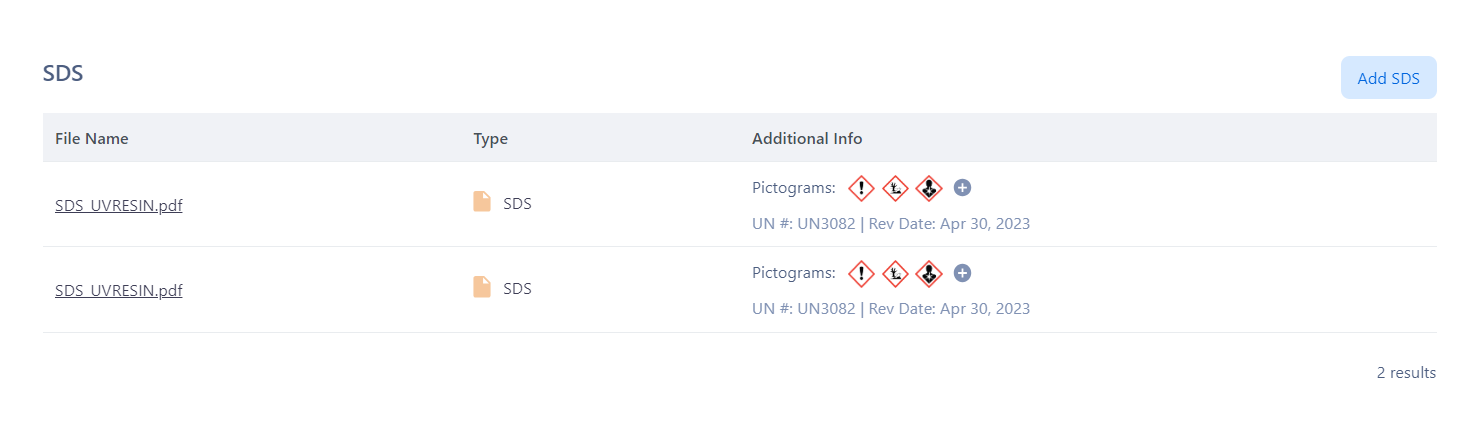Click the Type column header

click(x=491, y=139)
